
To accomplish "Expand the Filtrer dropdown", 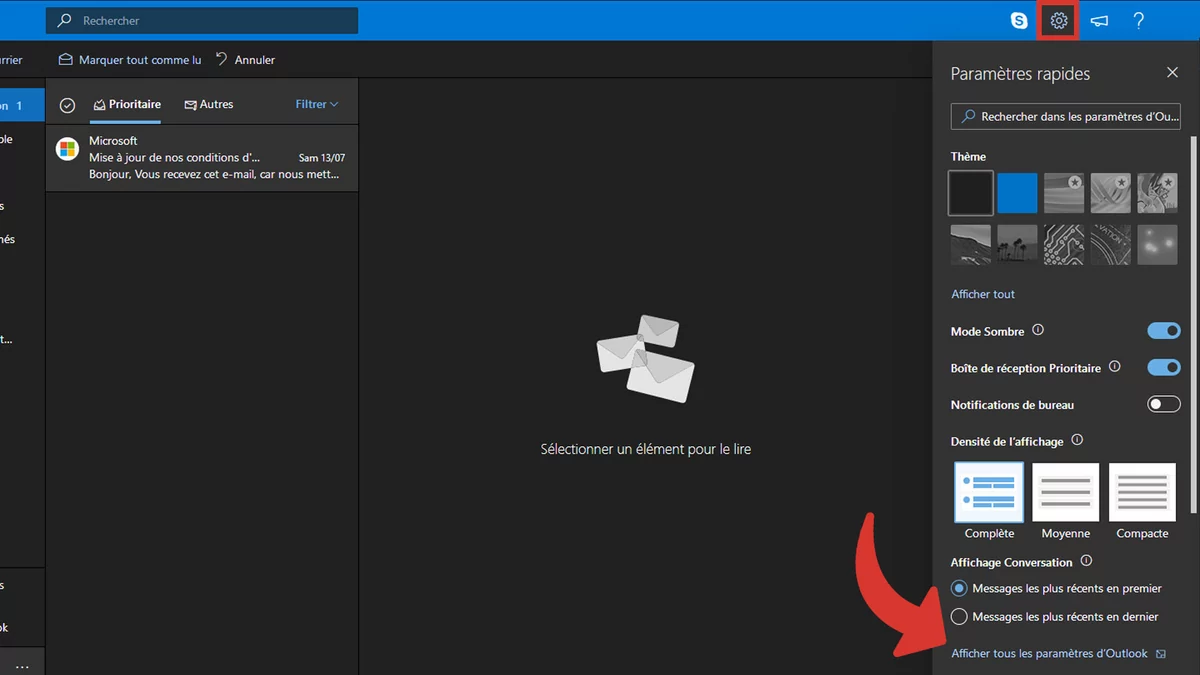I will pos(317,104).
